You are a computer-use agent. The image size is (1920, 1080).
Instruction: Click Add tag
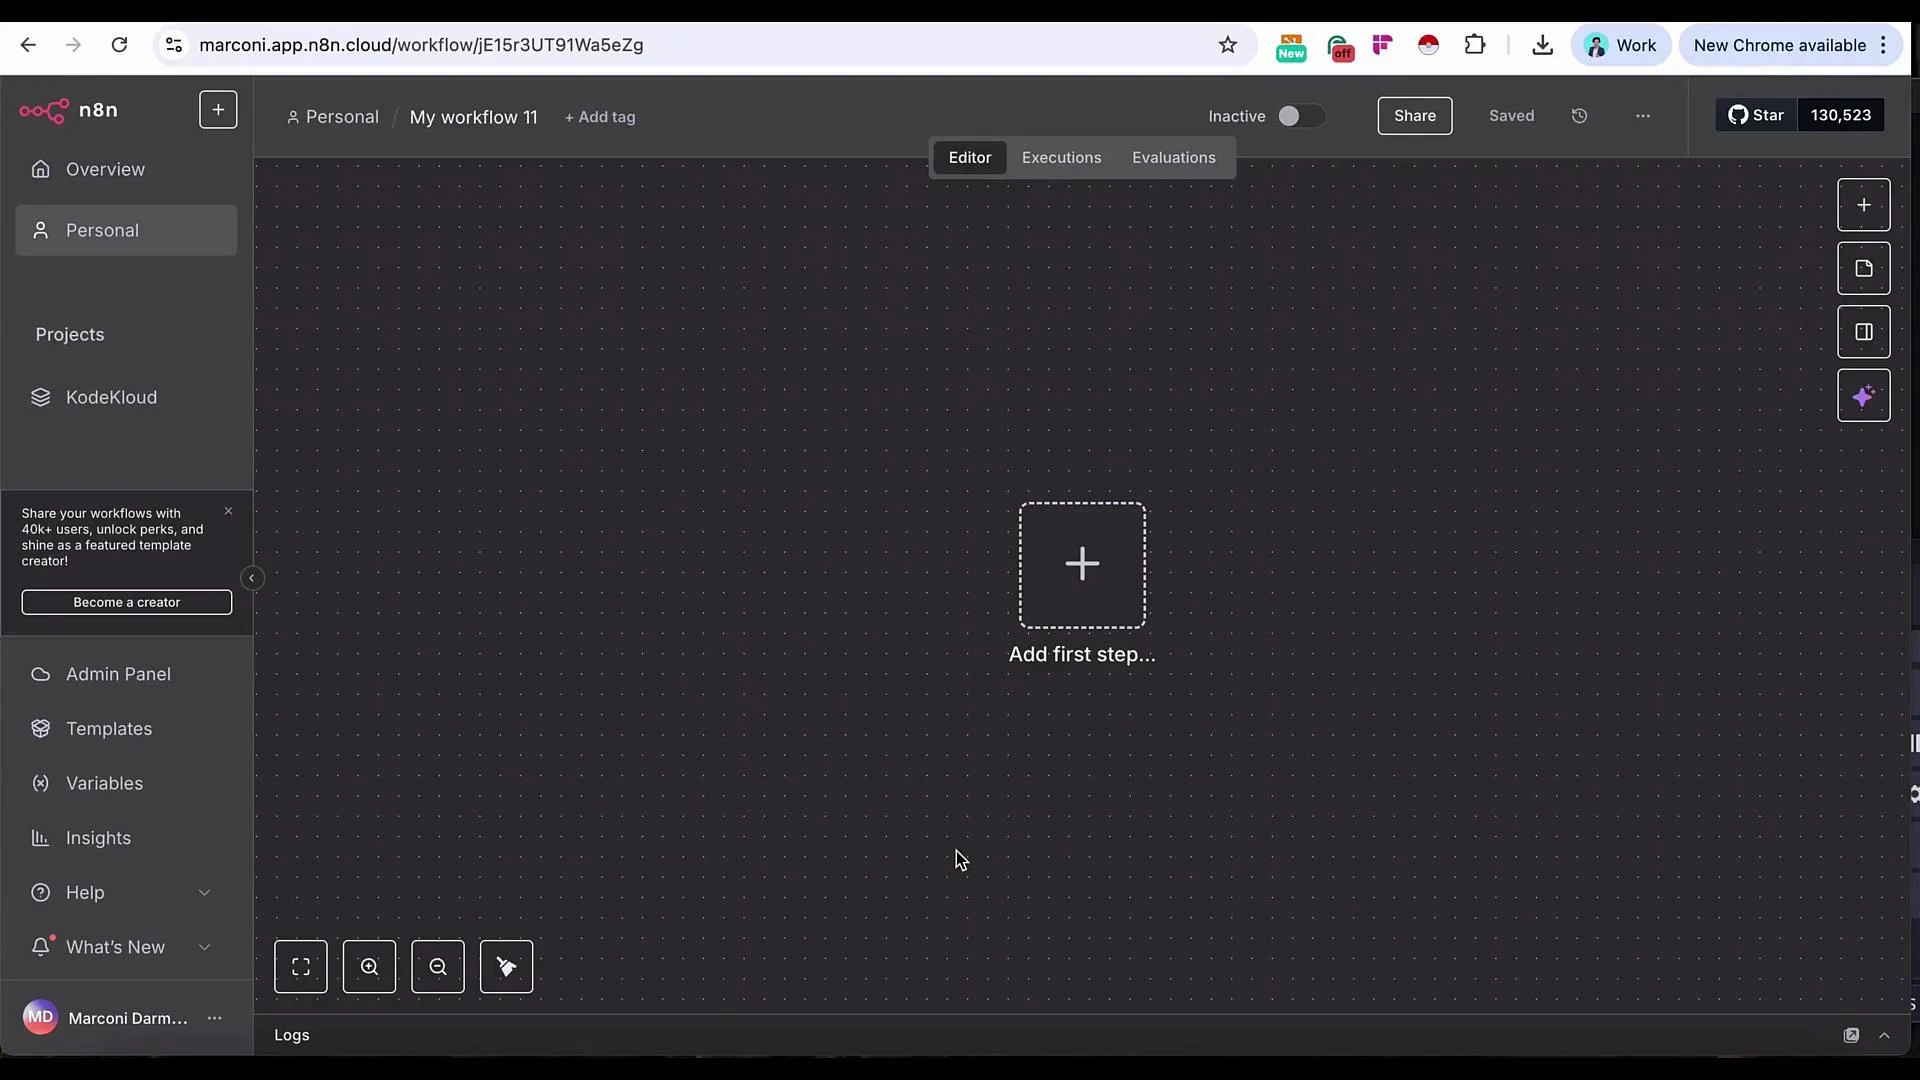point(600,117)
